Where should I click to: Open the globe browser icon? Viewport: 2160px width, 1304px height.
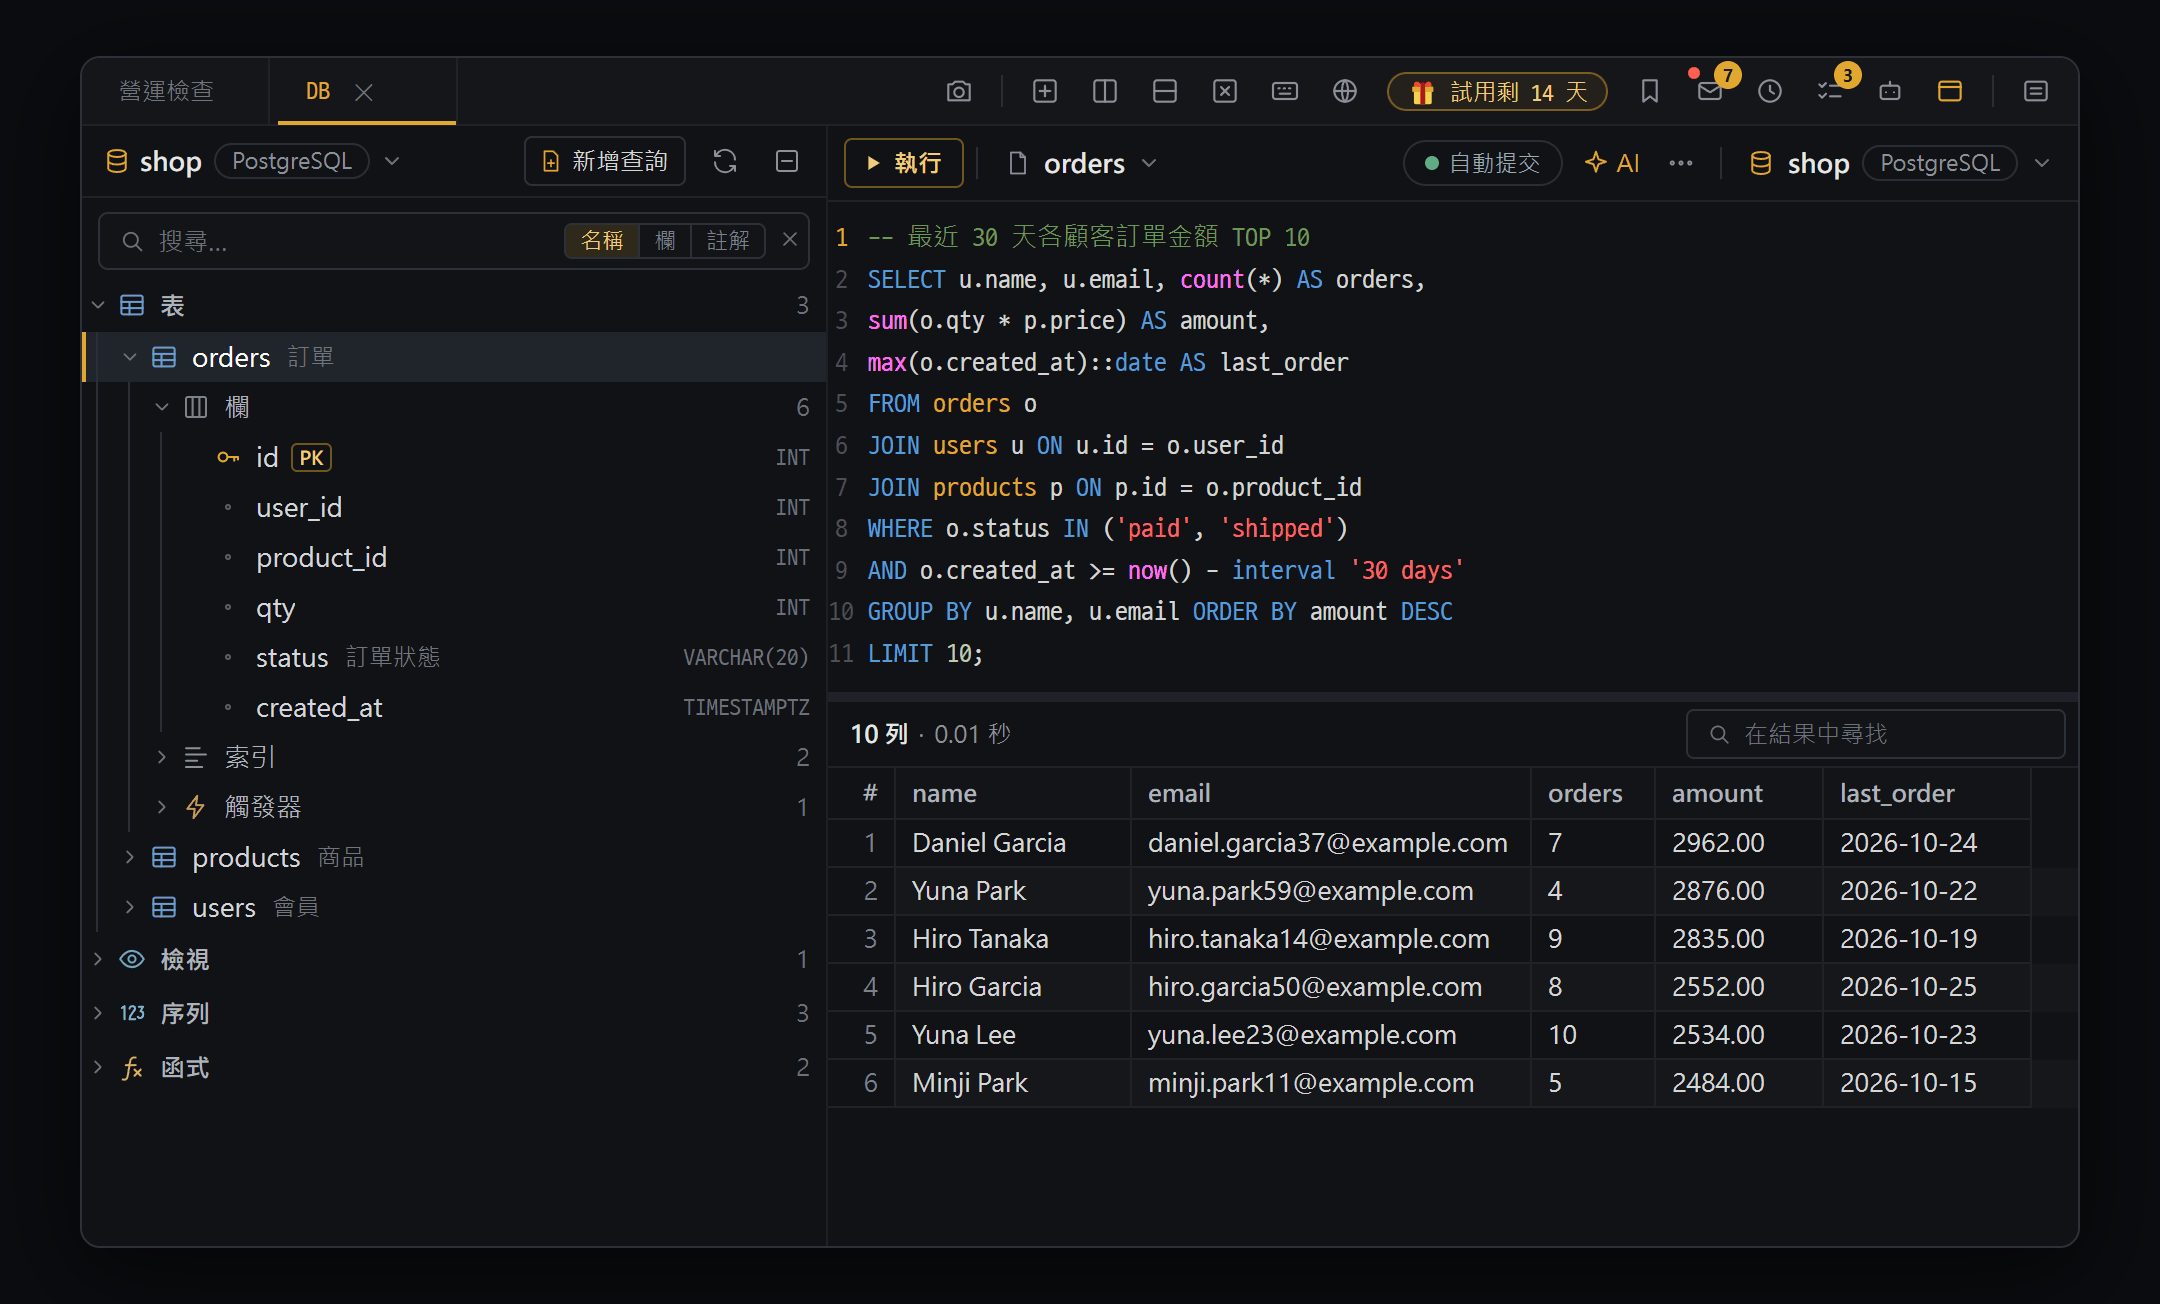point(1344,92)
